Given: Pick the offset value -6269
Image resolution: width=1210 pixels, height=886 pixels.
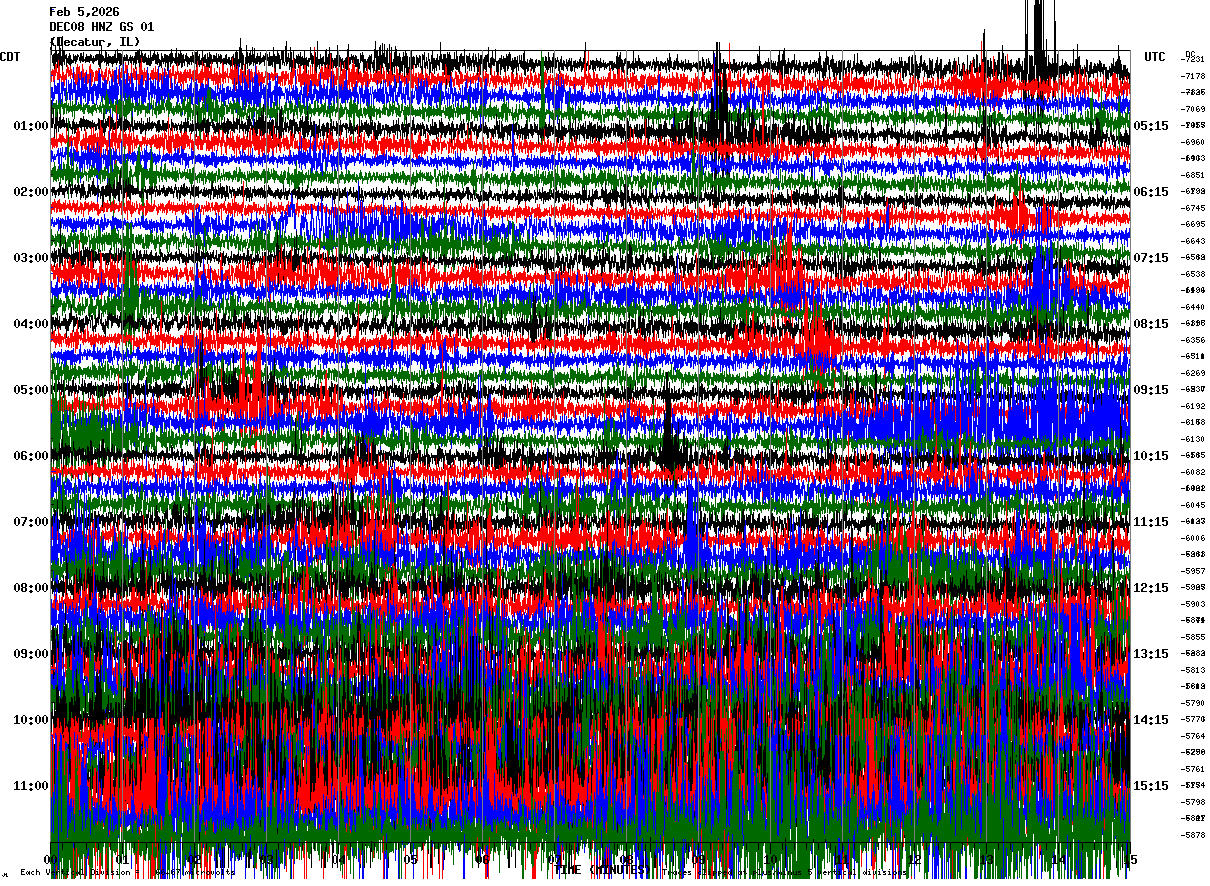Looking at the screenshot, I should click(x=1194, y=373).
